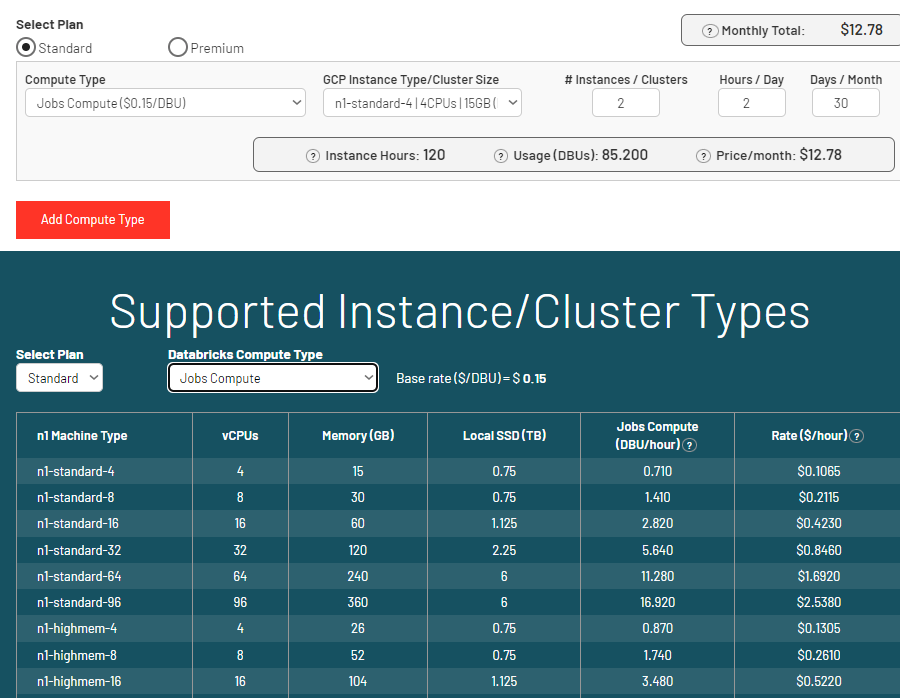Click the Usage (DBUs) help icon

(x=501, y=156)
